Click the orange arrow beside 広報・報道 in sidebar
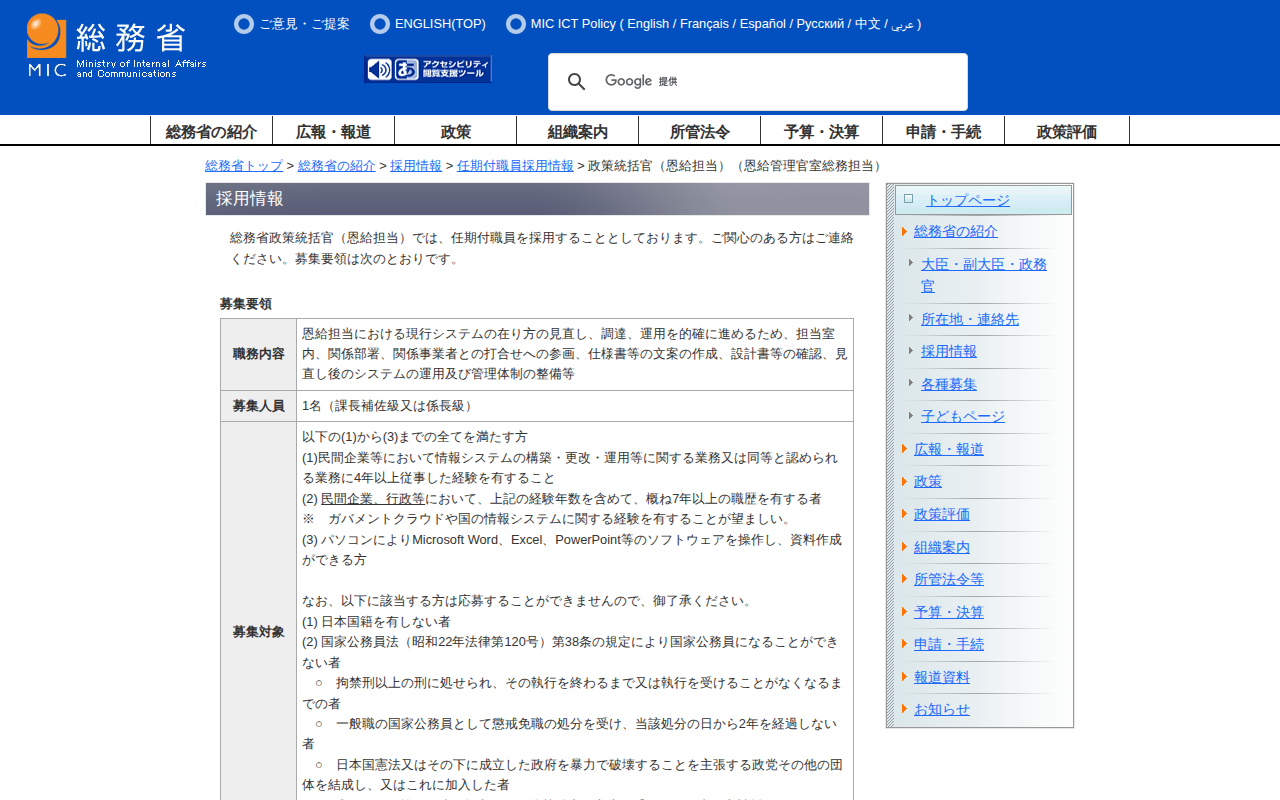Image resolution: width=1280 pixels, height=800 pixels. pyautogui.click(x=904, y=449)
